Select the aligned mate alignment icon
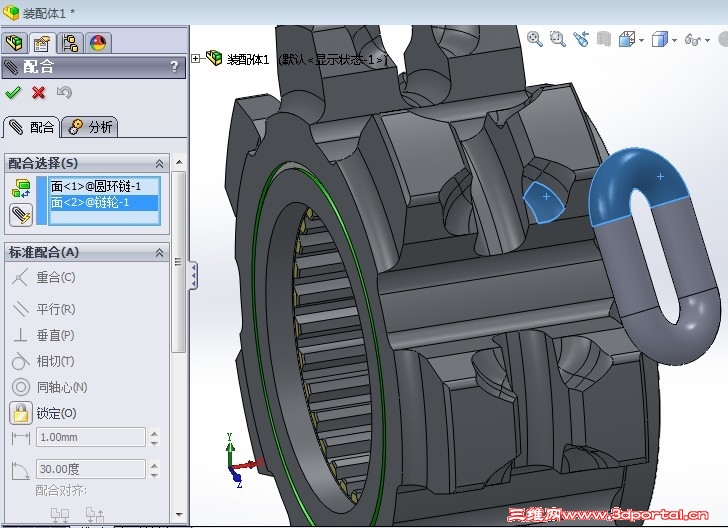 [x=60, y=515]
